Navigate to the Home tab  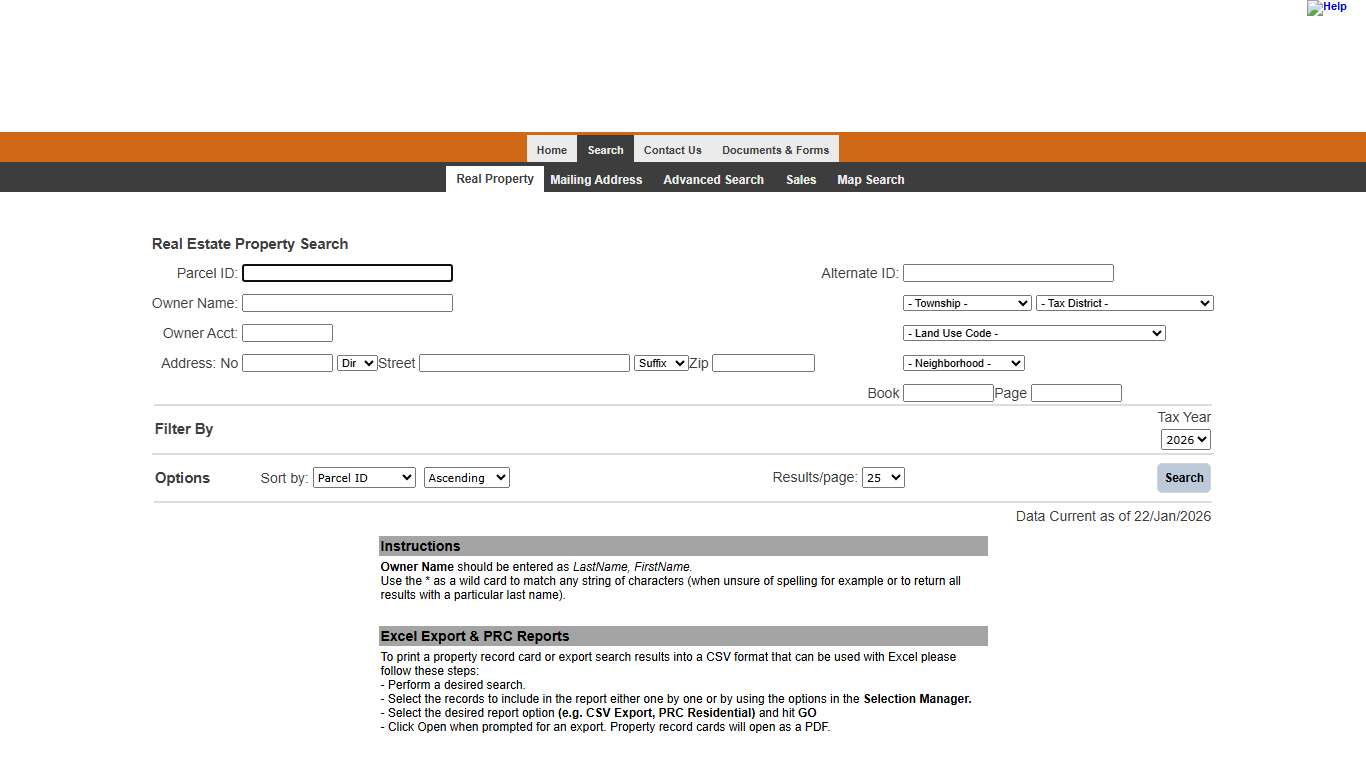(551, 149)
